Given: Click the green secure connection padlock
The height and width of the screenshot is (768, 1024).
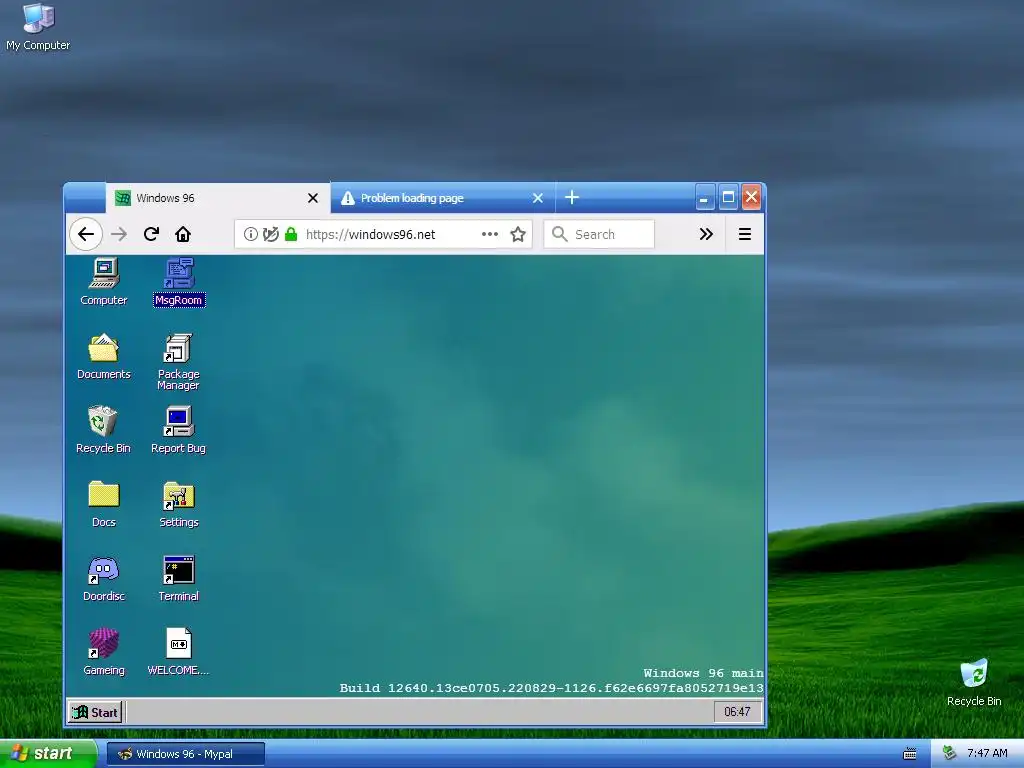Looking at the screenshot, I should point(291,234).
